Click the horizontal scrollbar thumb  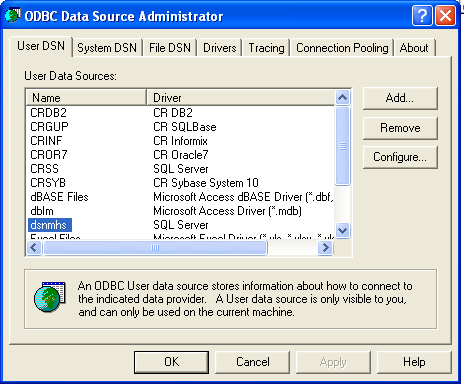click(155, 248)
